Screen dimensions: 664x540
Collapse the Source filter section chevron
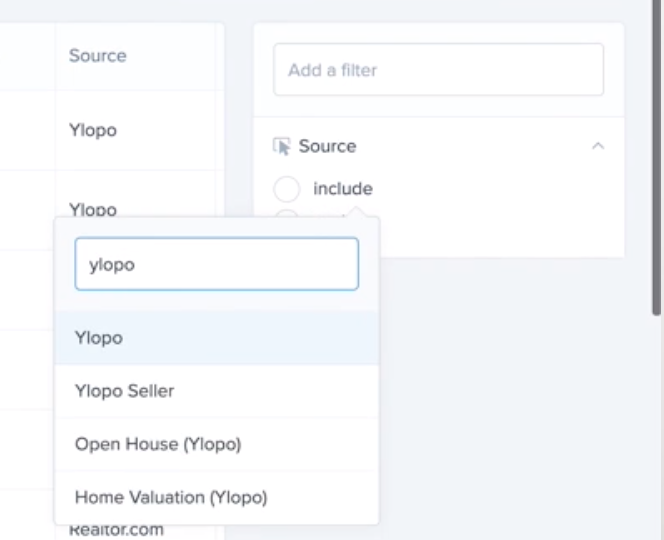click(598, 146)
